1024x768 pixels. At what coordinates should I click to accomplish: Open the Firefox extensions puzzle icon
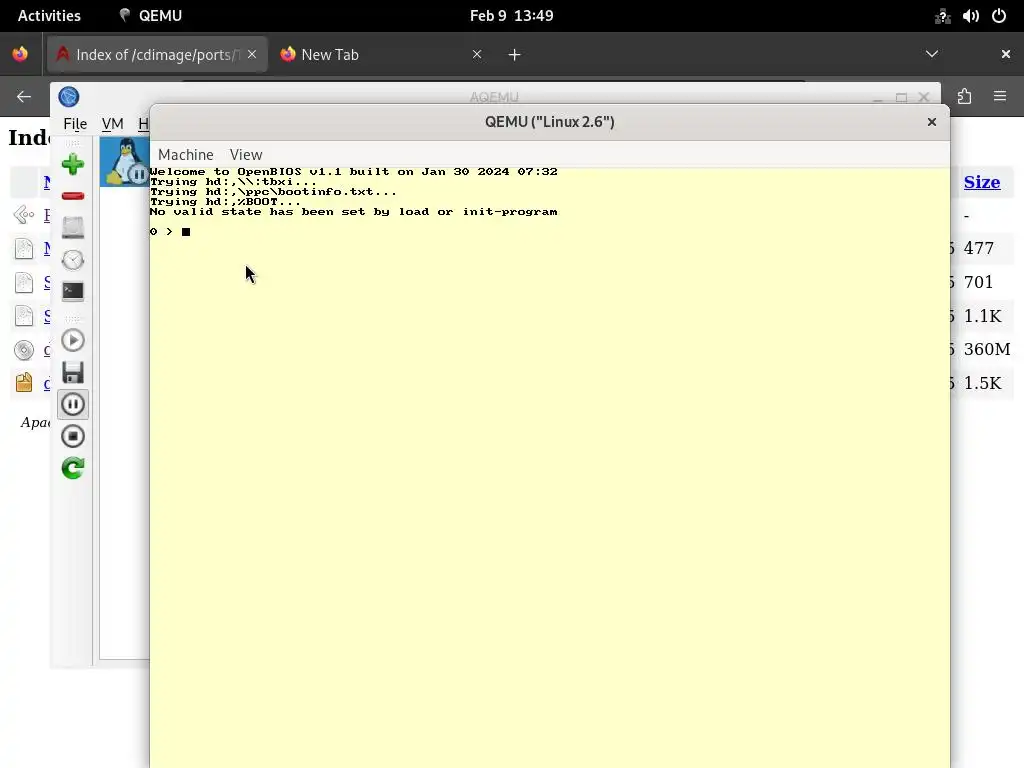click(965, 97)
